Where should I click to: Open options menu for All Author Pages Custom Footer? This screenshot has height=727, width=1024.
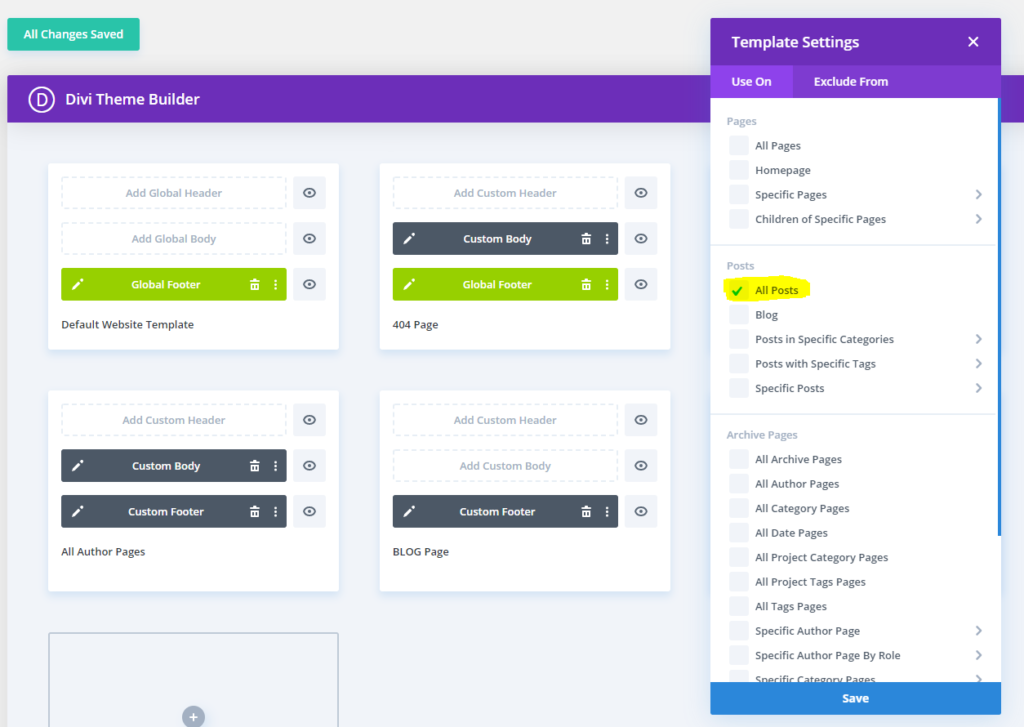tap(275, 512)
